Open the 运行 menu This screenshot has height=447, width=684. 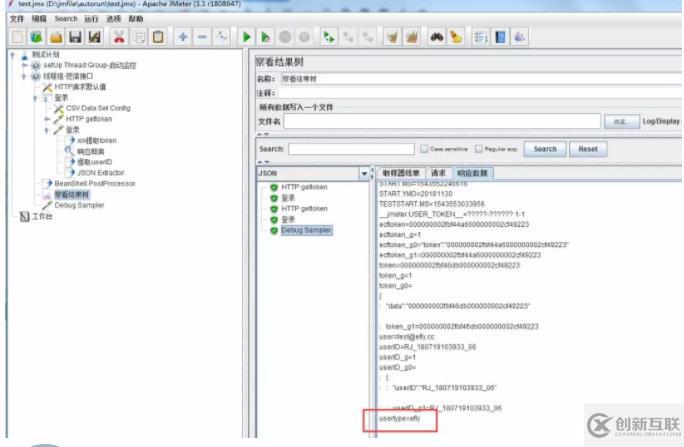pyautogui.click(x=91, y=19)
